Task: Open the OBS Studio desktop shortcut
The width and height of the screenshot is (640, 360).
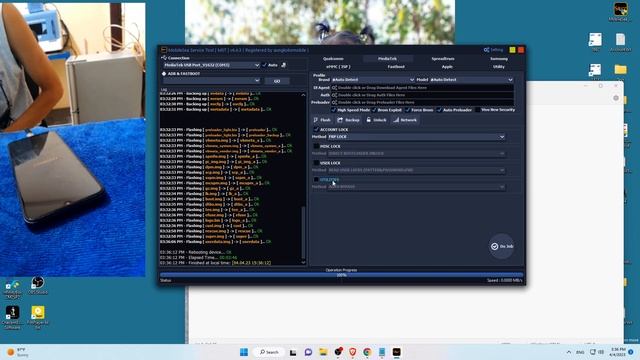Action: pyautogui.click(x=38, y=285)
